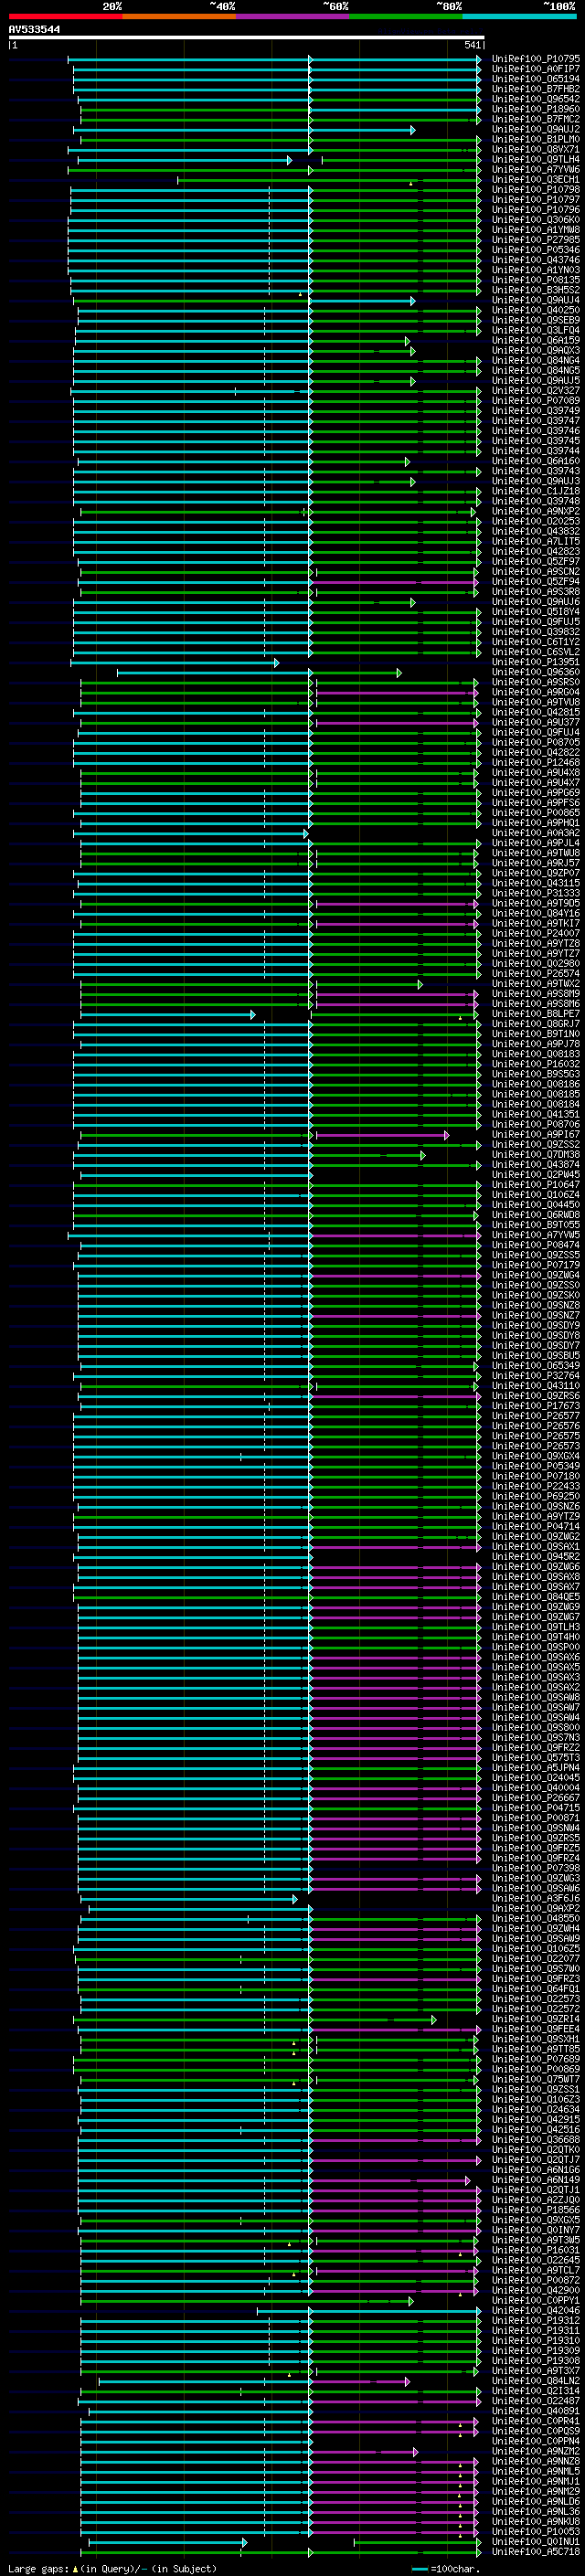Select the UniRef100_B7FMC2 label
This screenshot has width=585, height=2576.
(x=536, y=119)
